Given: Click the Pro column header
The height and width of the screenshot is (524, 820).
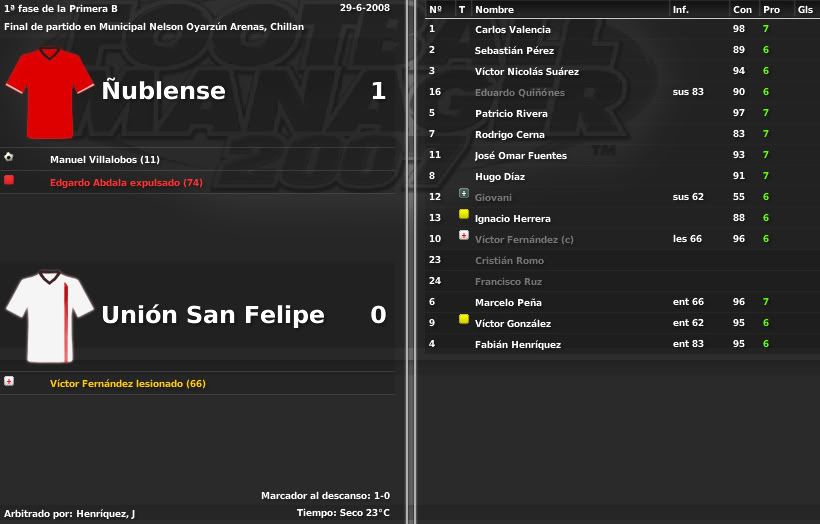Looking at the screenshot, I should point(771,9).
